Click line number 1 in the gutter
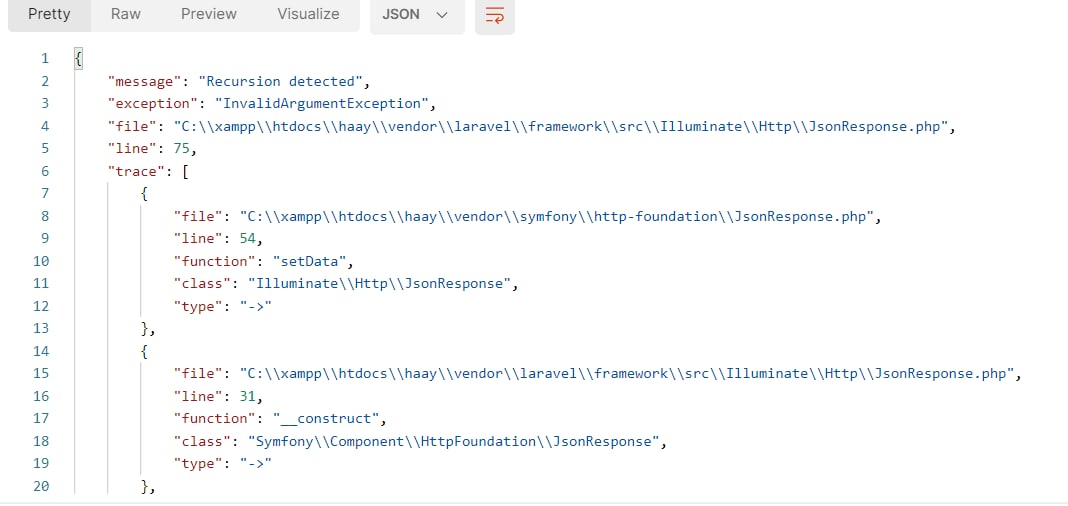This screenshot has width=1068, height=506. click(x=45, y=59)
